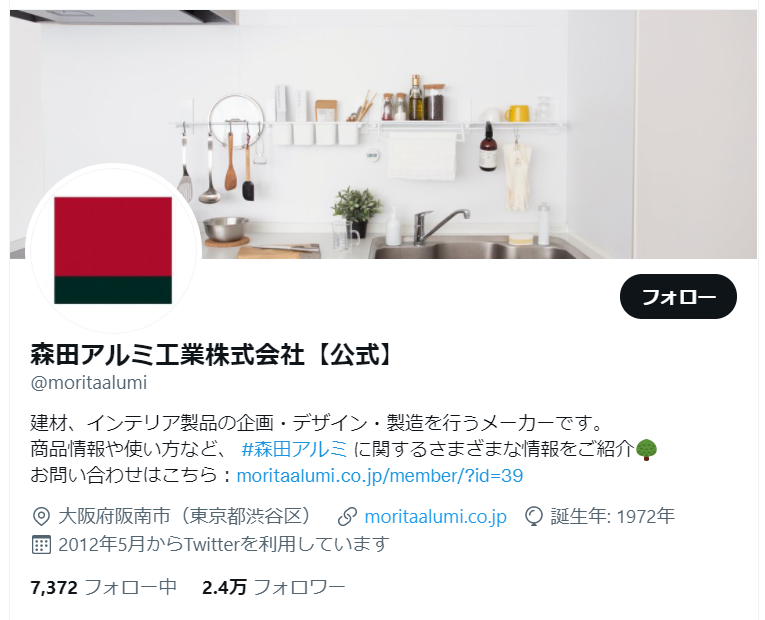Open the kitchen header banner image
Image resolution: width=765 pixels, height=620 pixels.
pos(383,134)
